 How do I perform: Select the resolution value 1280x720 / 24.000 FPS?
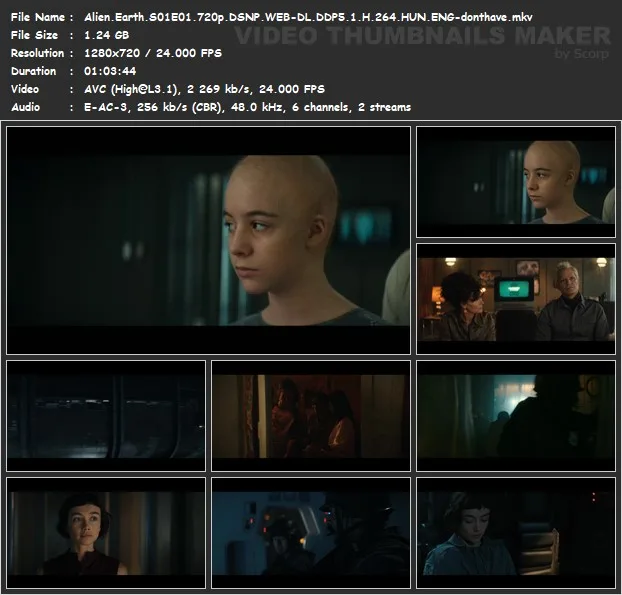pos(153,53)
